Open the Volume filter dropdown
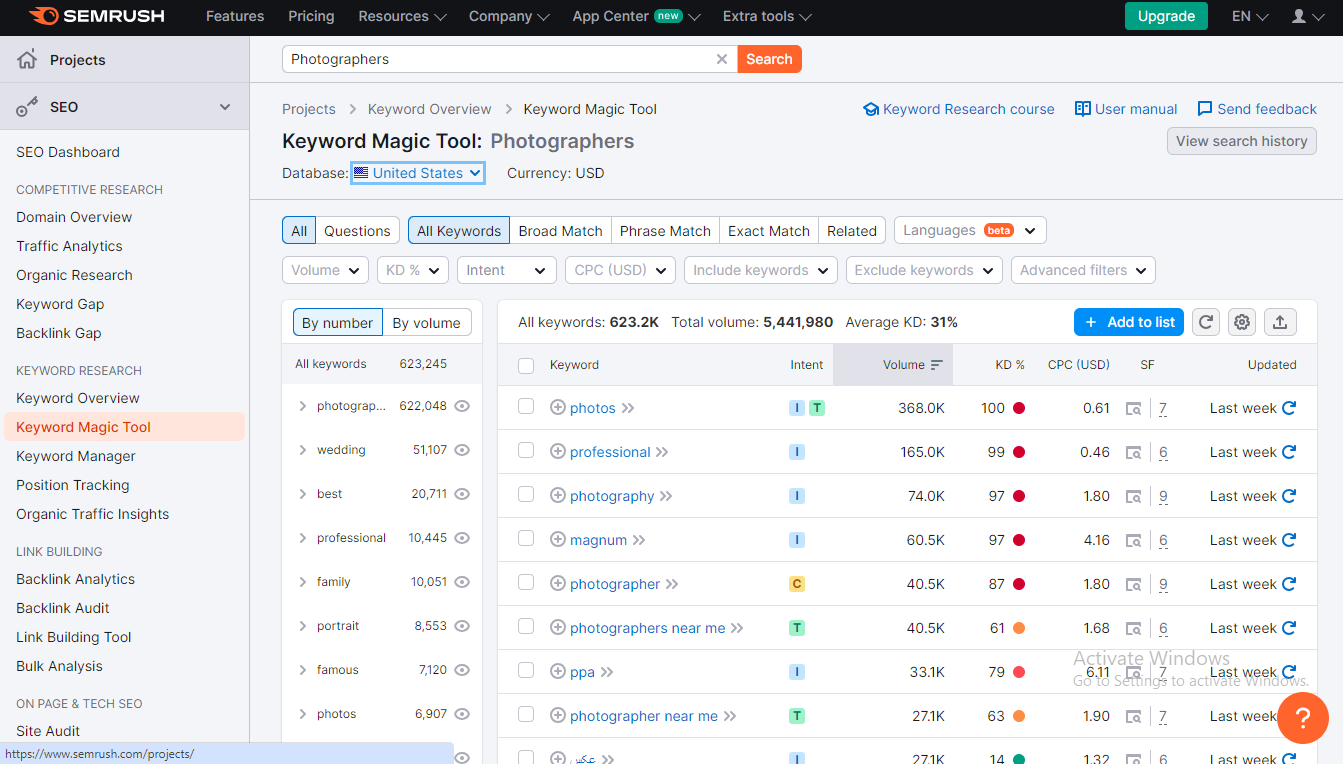The image size is (1343, 764). pos(325,270)
